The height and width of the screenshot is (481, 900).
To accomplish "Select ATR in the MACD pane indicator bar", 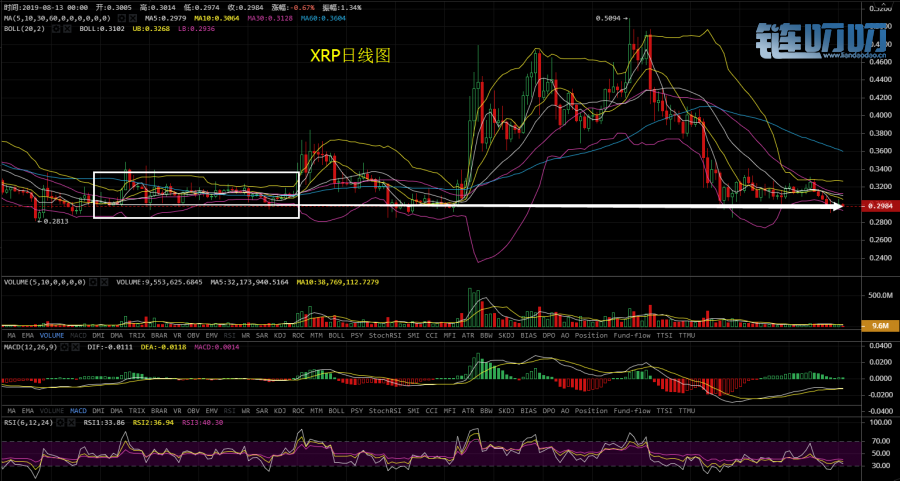I will click(x=468, y=411).
